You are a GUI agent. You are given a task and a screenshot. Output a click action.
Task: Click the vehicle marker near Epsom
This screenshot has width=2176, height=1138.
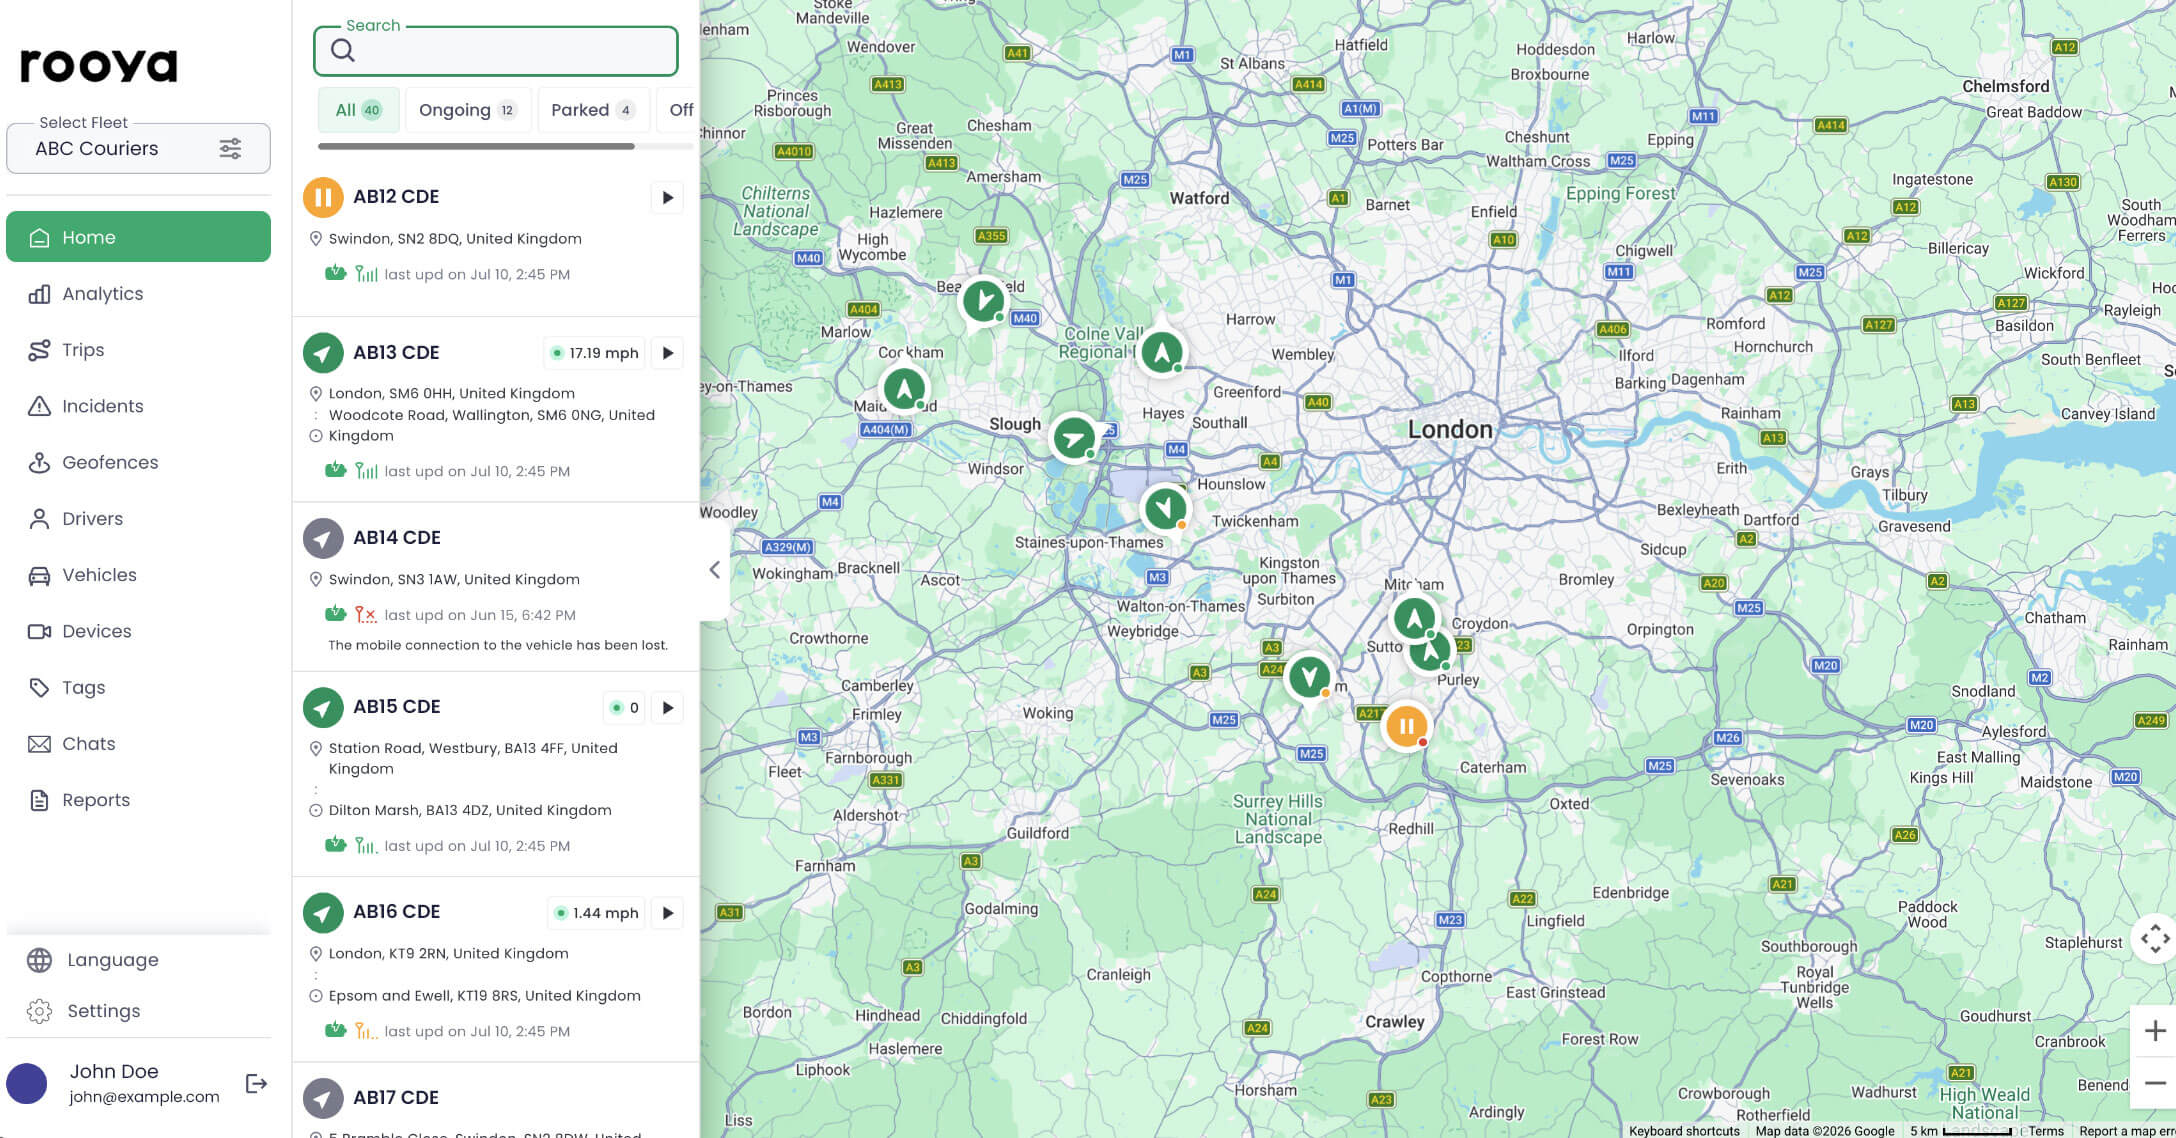pyautogui.click(x=1309, y=677)
